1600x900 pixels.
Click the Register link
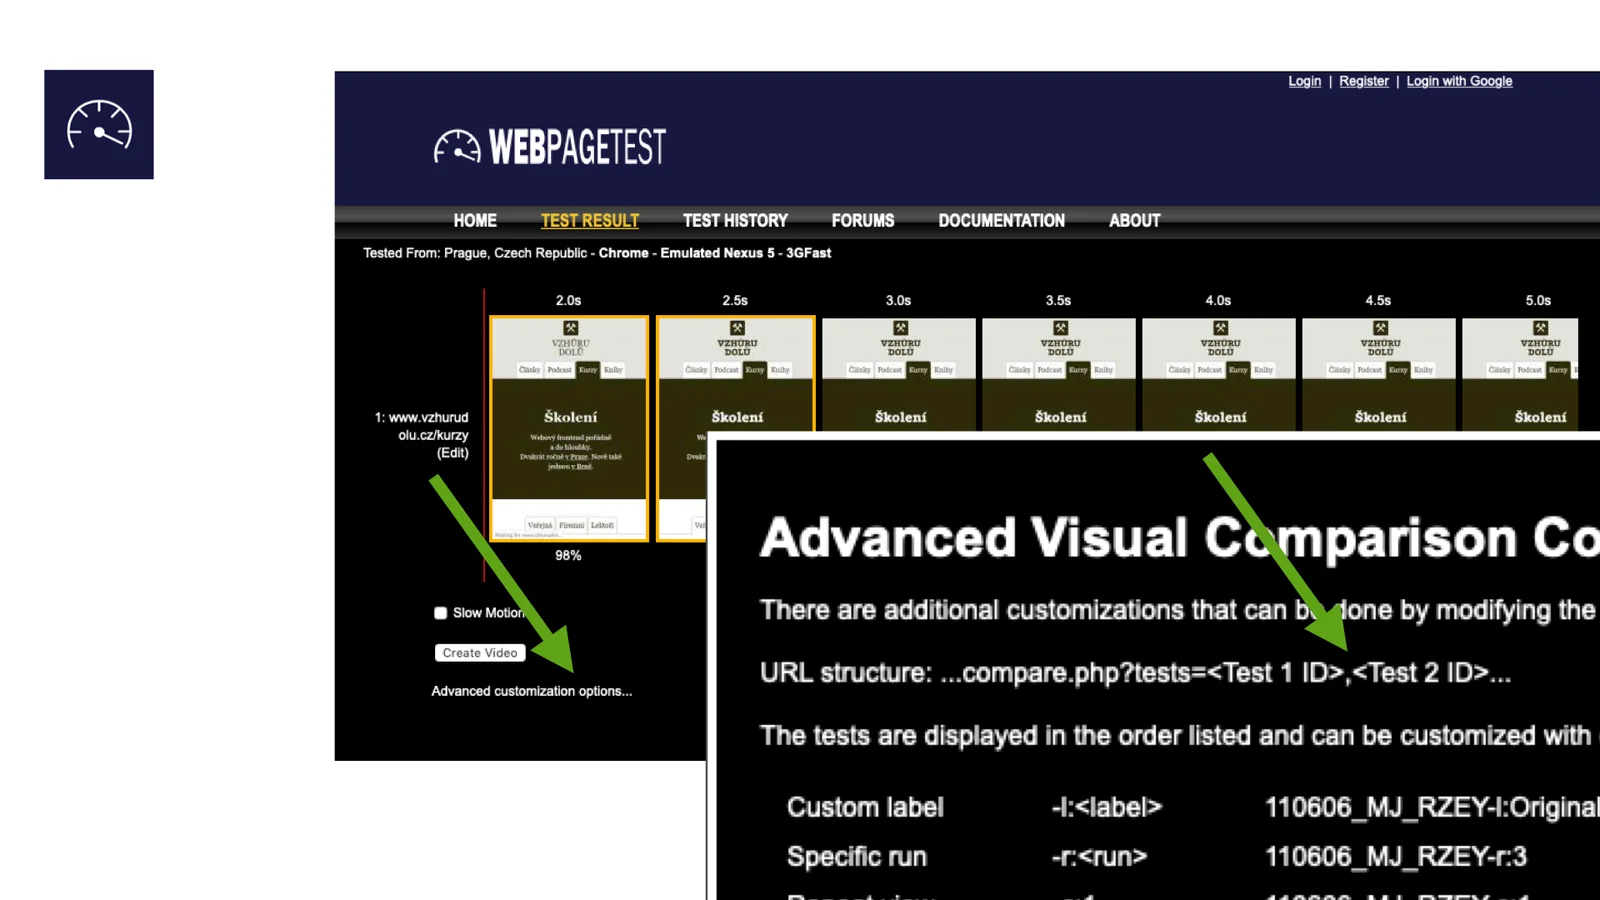point(1364,81)
